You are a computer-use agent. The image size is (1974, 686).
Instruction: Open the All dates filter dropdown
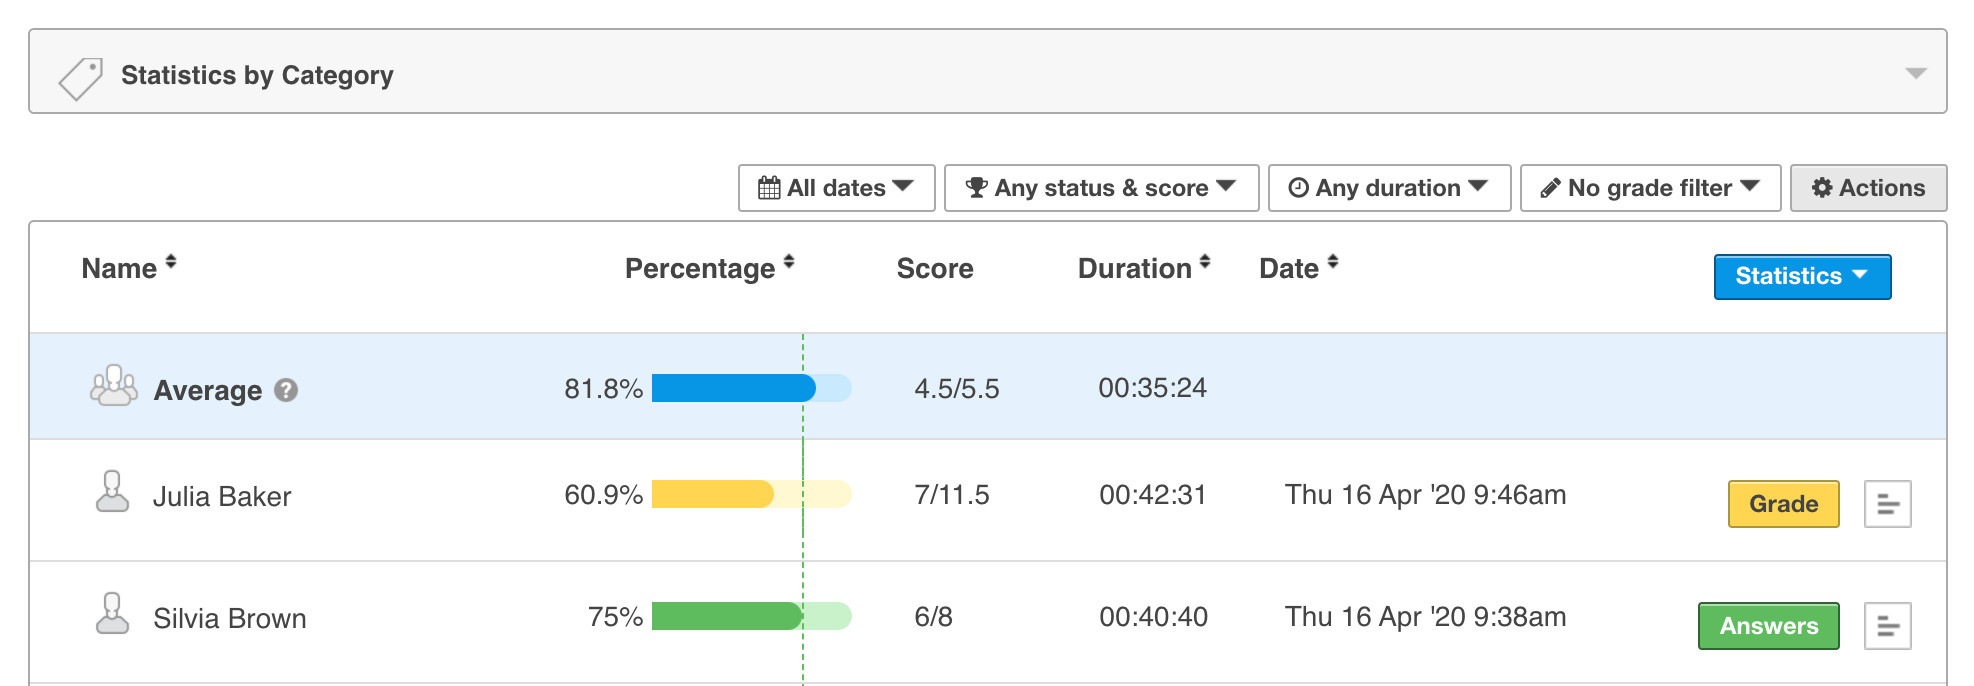coord(836,188)
